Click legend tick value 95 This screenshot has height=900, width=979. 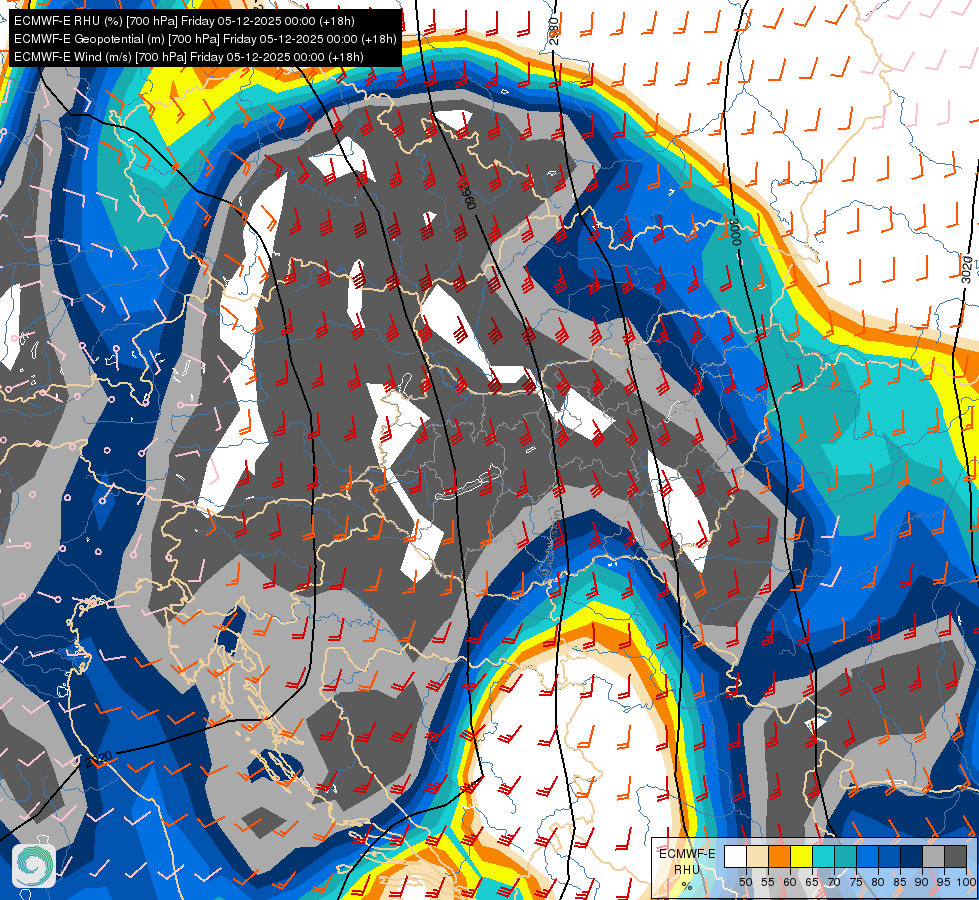click(943, 882)
